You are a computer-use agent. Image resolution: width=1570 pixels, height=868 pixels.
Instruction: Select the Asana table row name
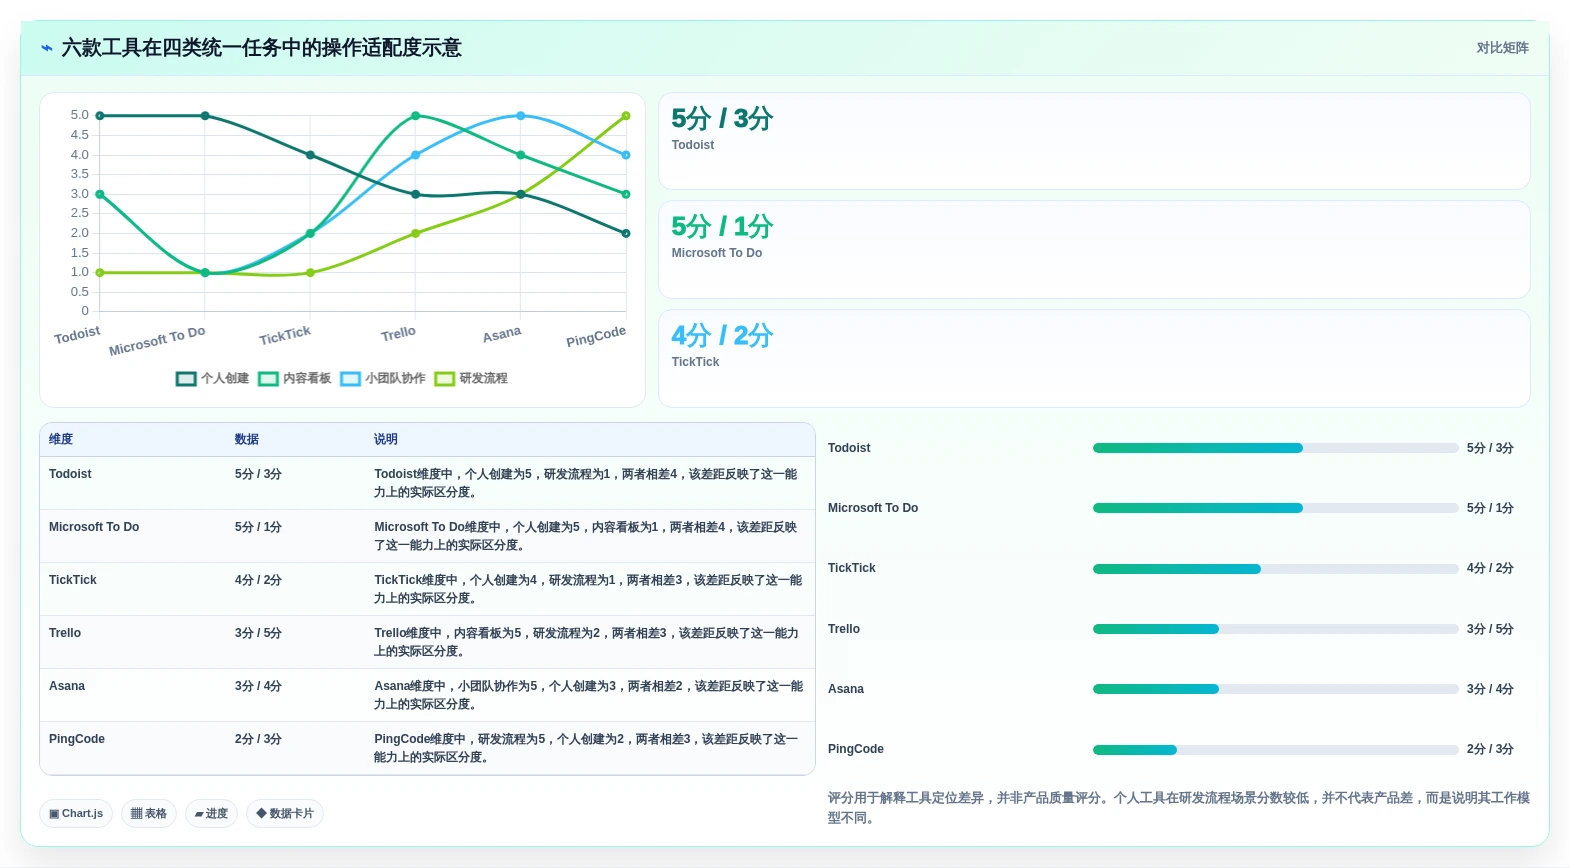click(67, 686)
